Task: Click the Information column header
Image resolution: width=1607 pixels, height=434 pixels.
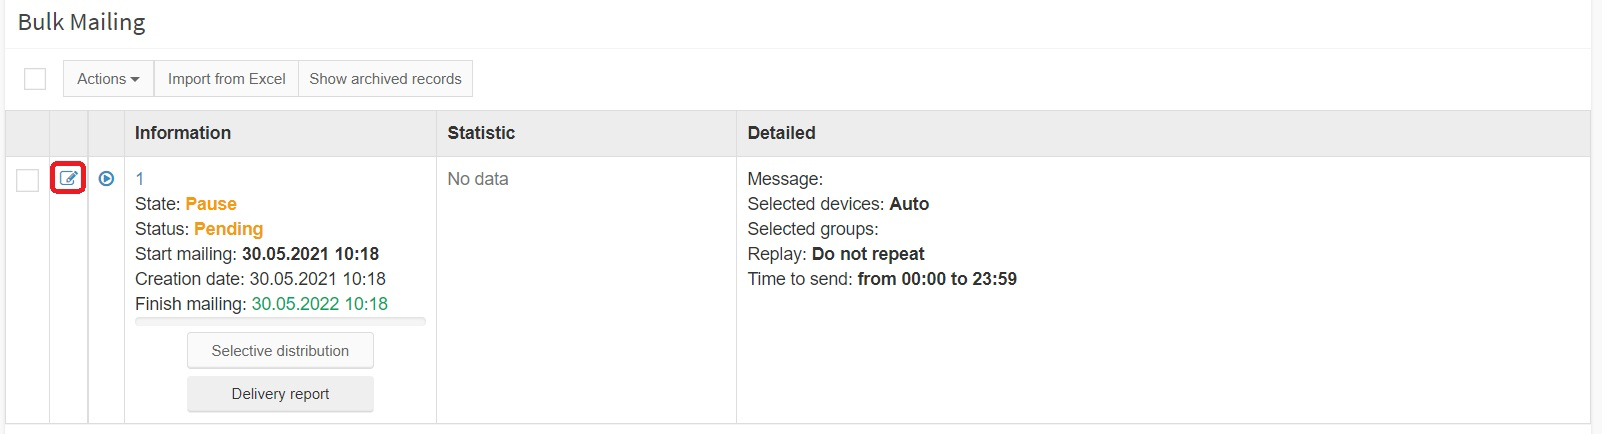Action: point(183,133)
